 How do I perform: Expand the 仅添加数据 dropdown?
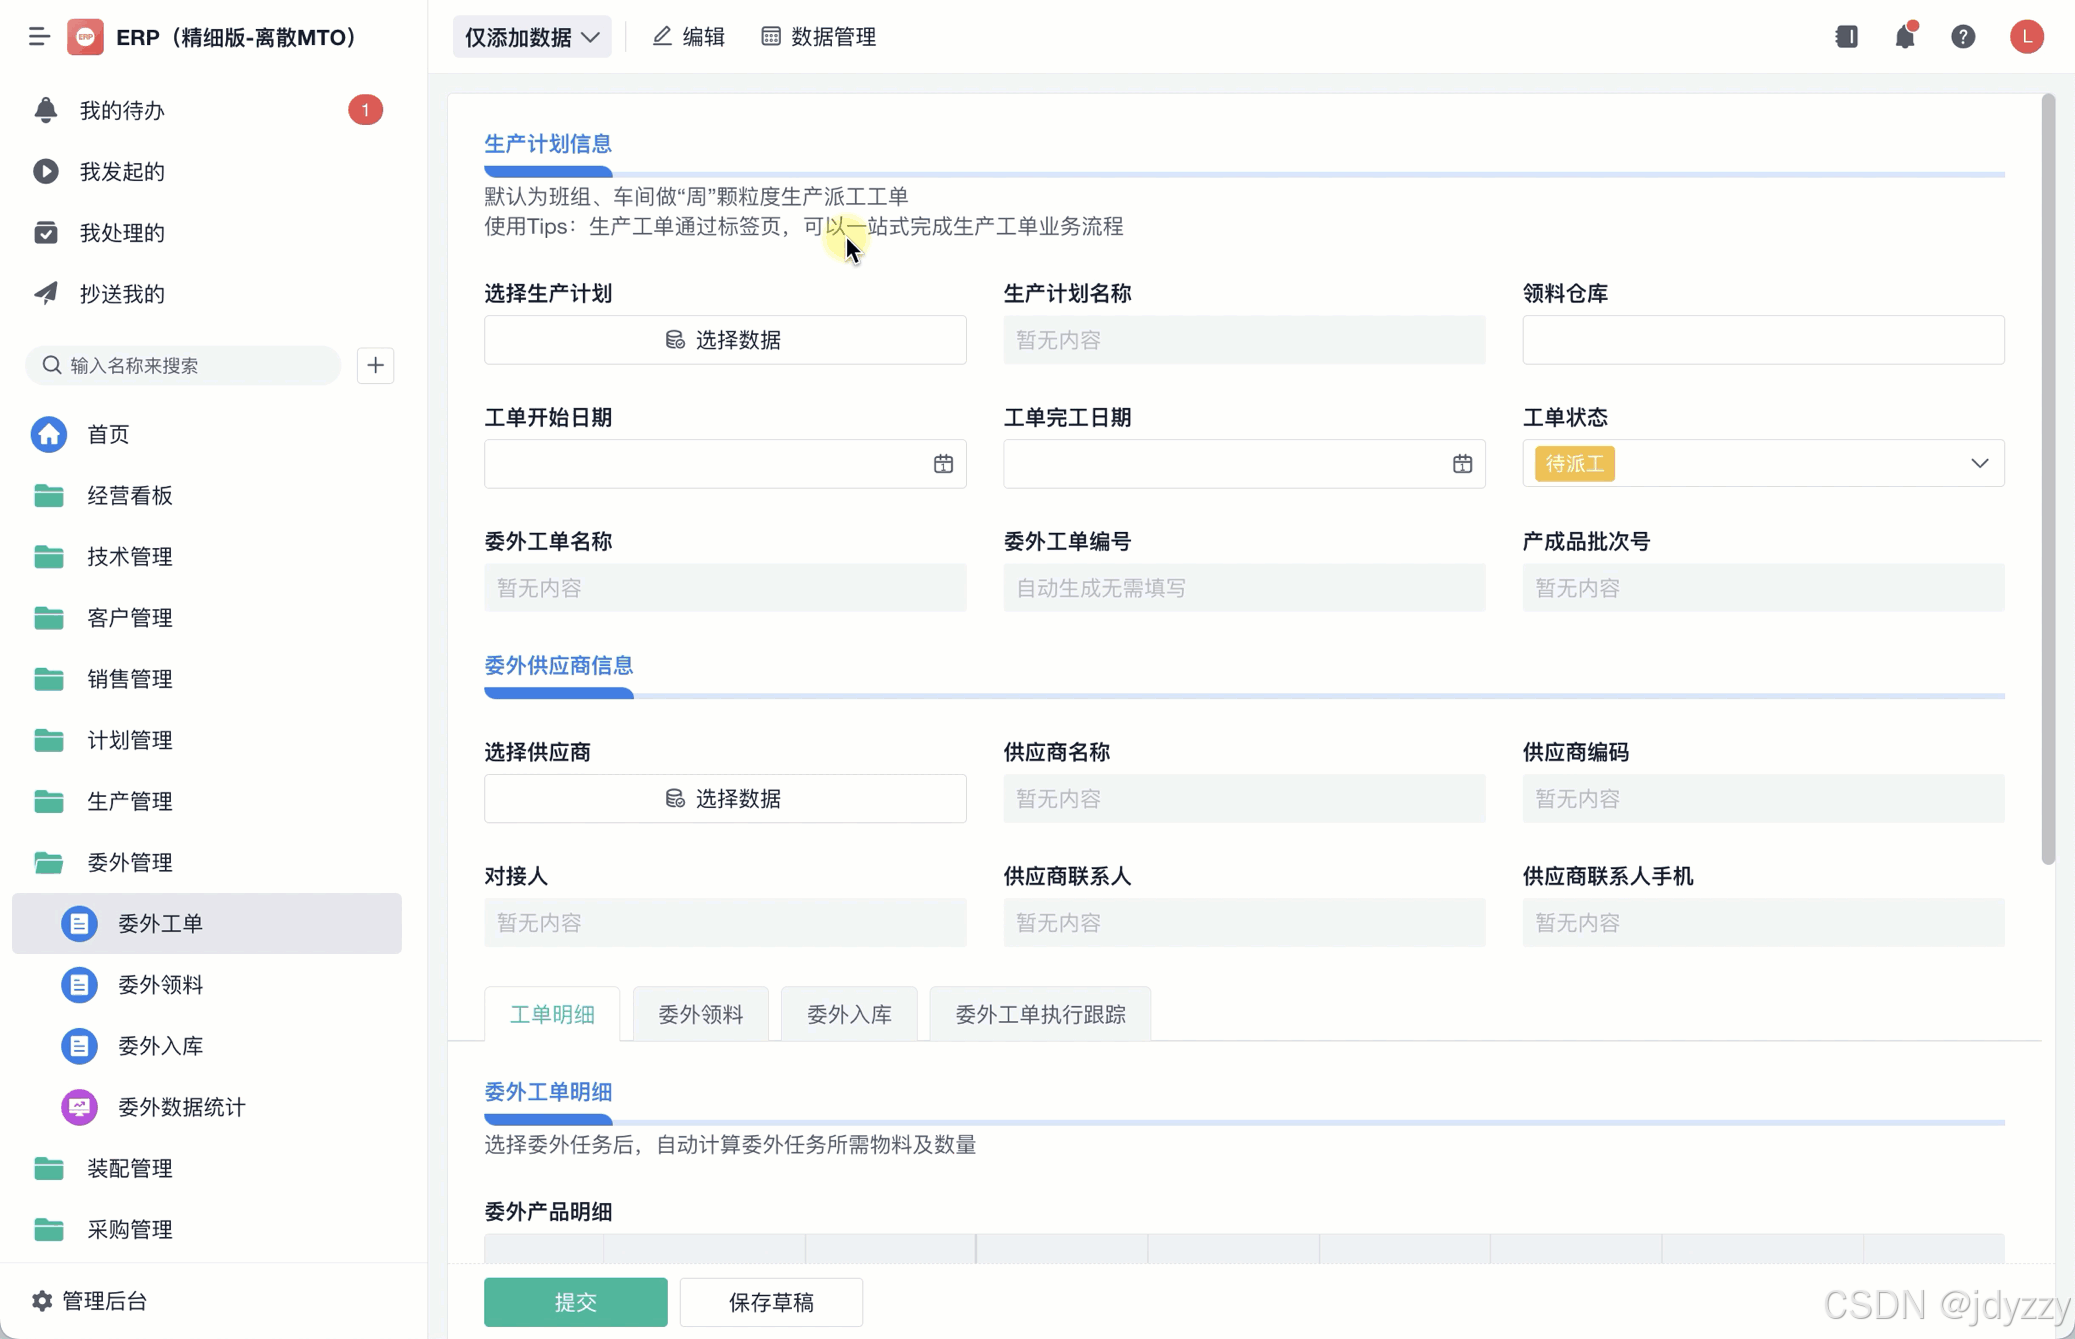[532, 37]
